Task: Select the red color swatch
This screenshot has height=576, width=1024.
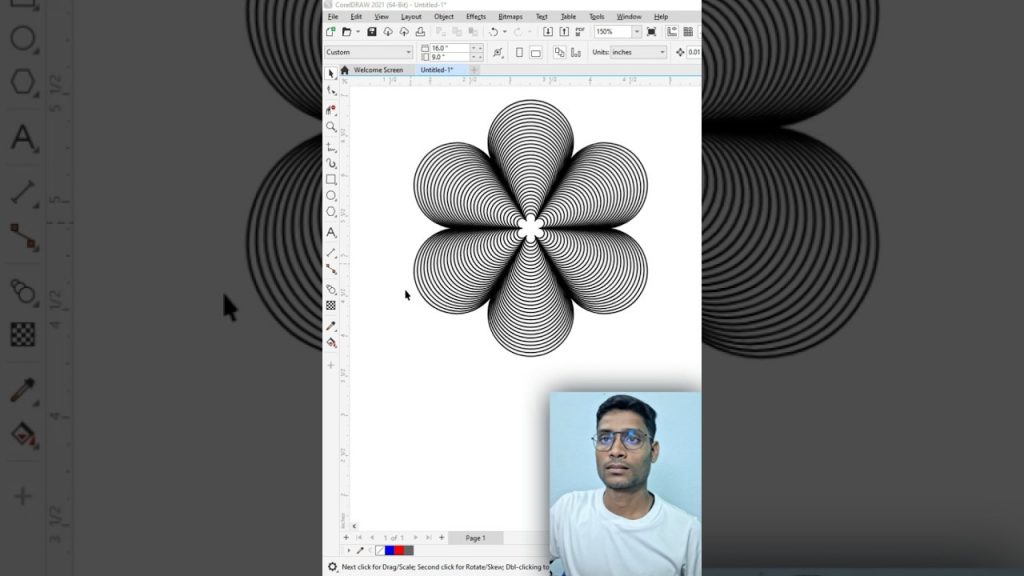Action: click(x=399, y=550)
